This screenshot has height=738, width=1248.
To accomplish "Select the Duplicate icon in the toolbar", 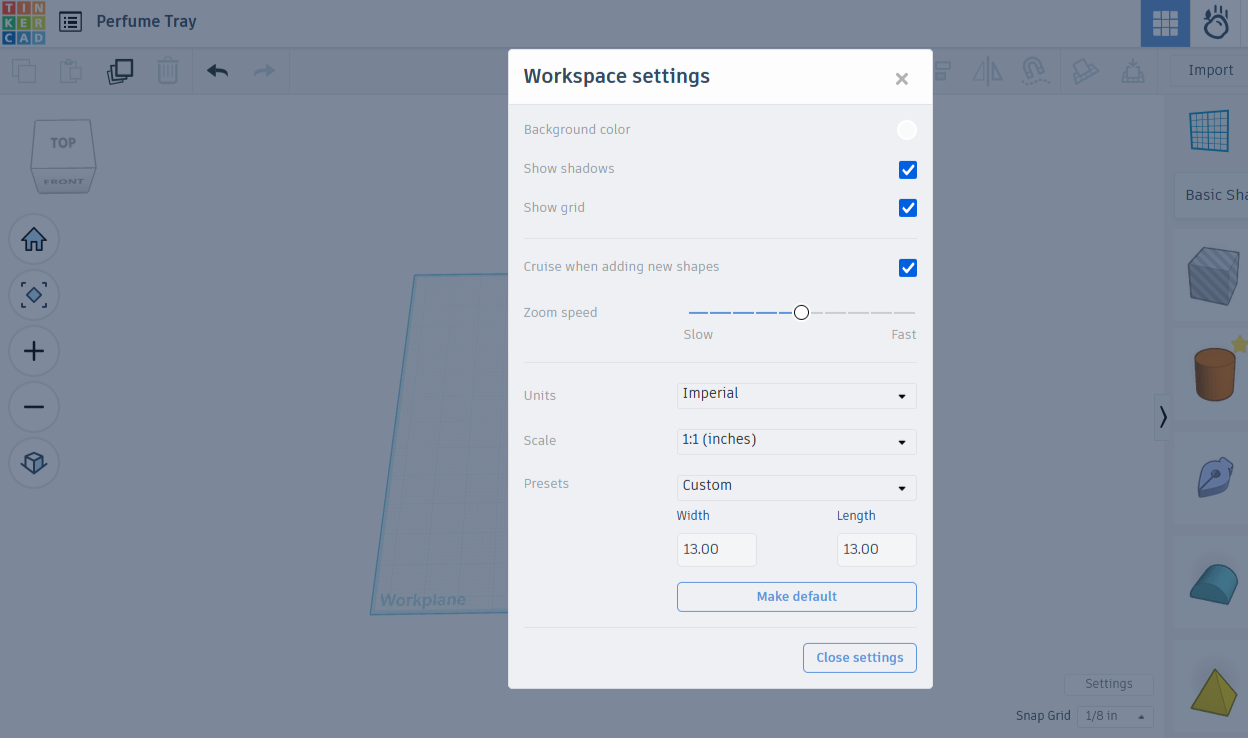I will point(120,70).
